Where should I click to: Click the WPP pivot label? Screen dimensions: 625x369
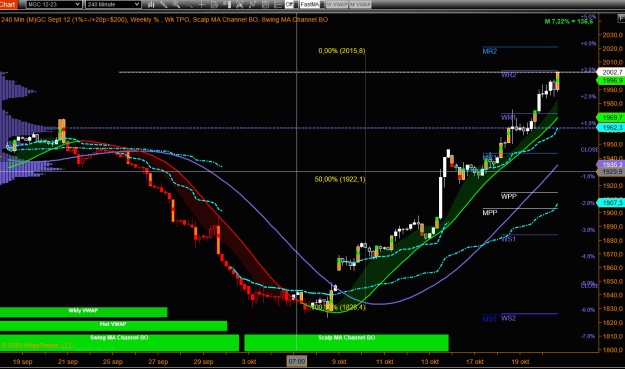509,196
